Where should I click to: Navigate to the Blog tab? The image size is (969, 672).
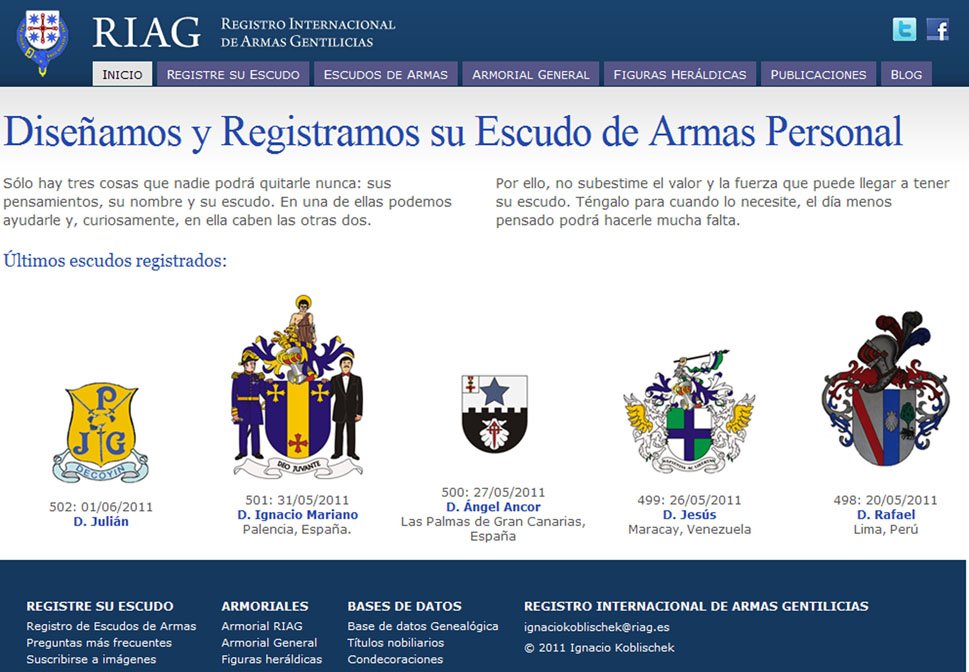point(906,74)
